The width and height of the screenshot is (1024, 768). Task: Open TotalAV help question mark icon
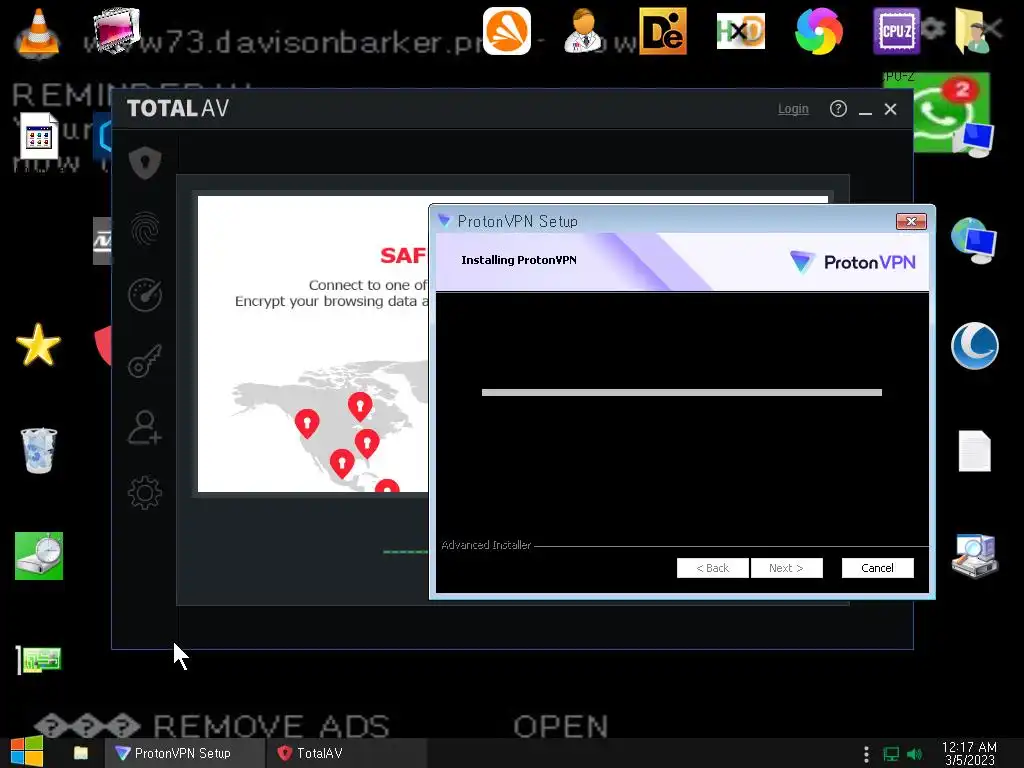click(x=838, y=108)
